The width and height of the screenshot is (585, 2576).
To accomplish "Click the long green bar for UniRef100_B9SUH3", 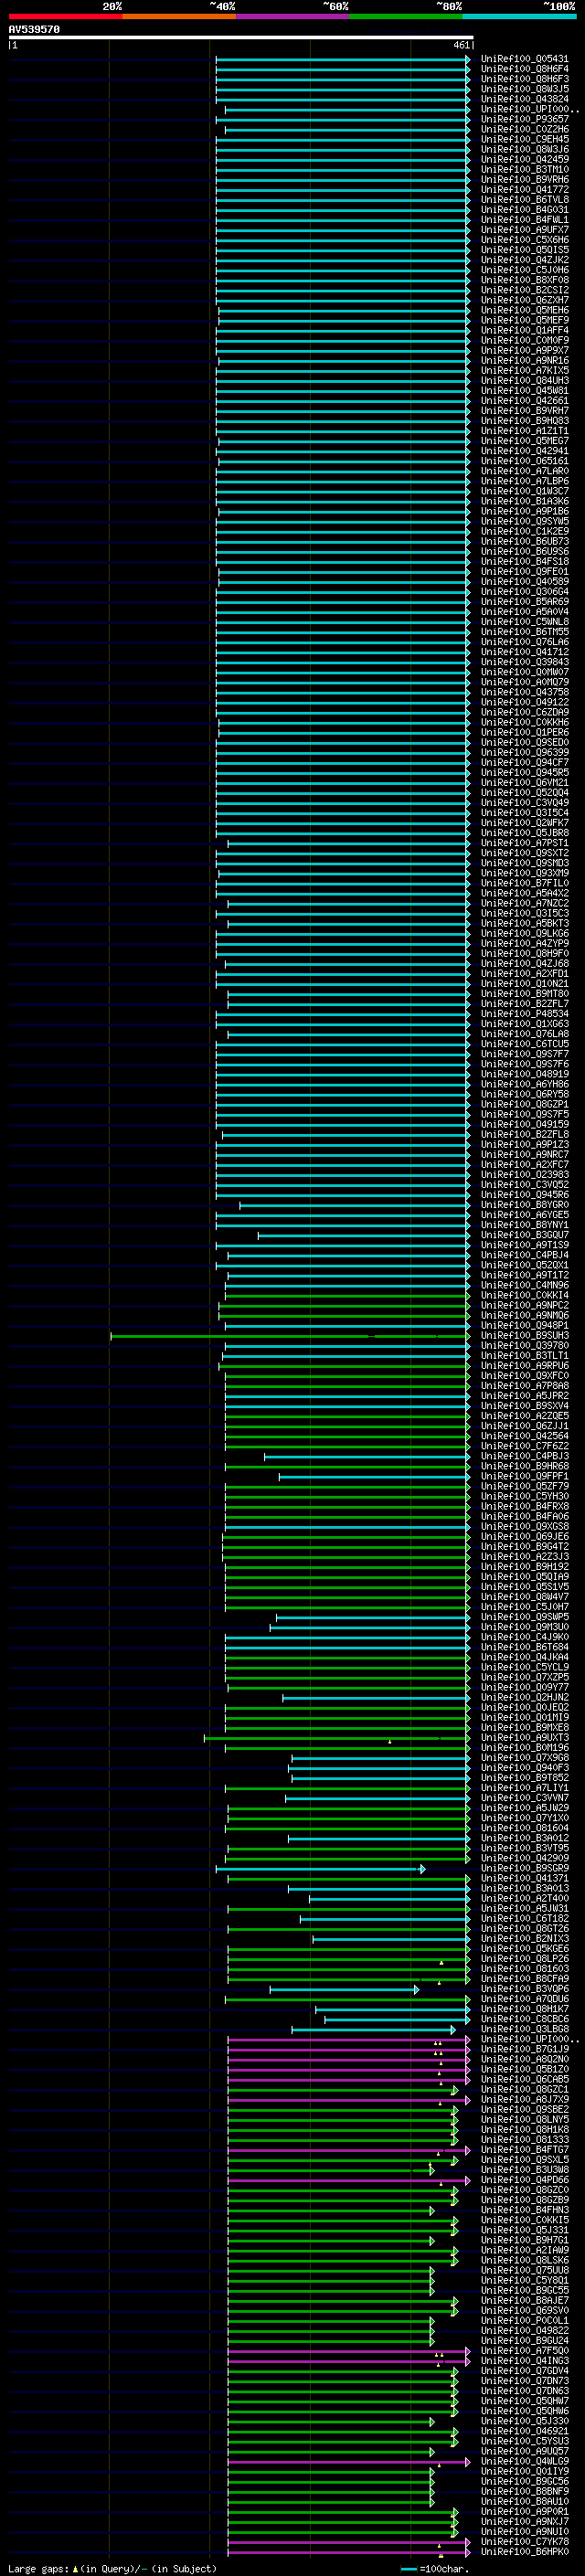I will click(x=289, y=1336).
